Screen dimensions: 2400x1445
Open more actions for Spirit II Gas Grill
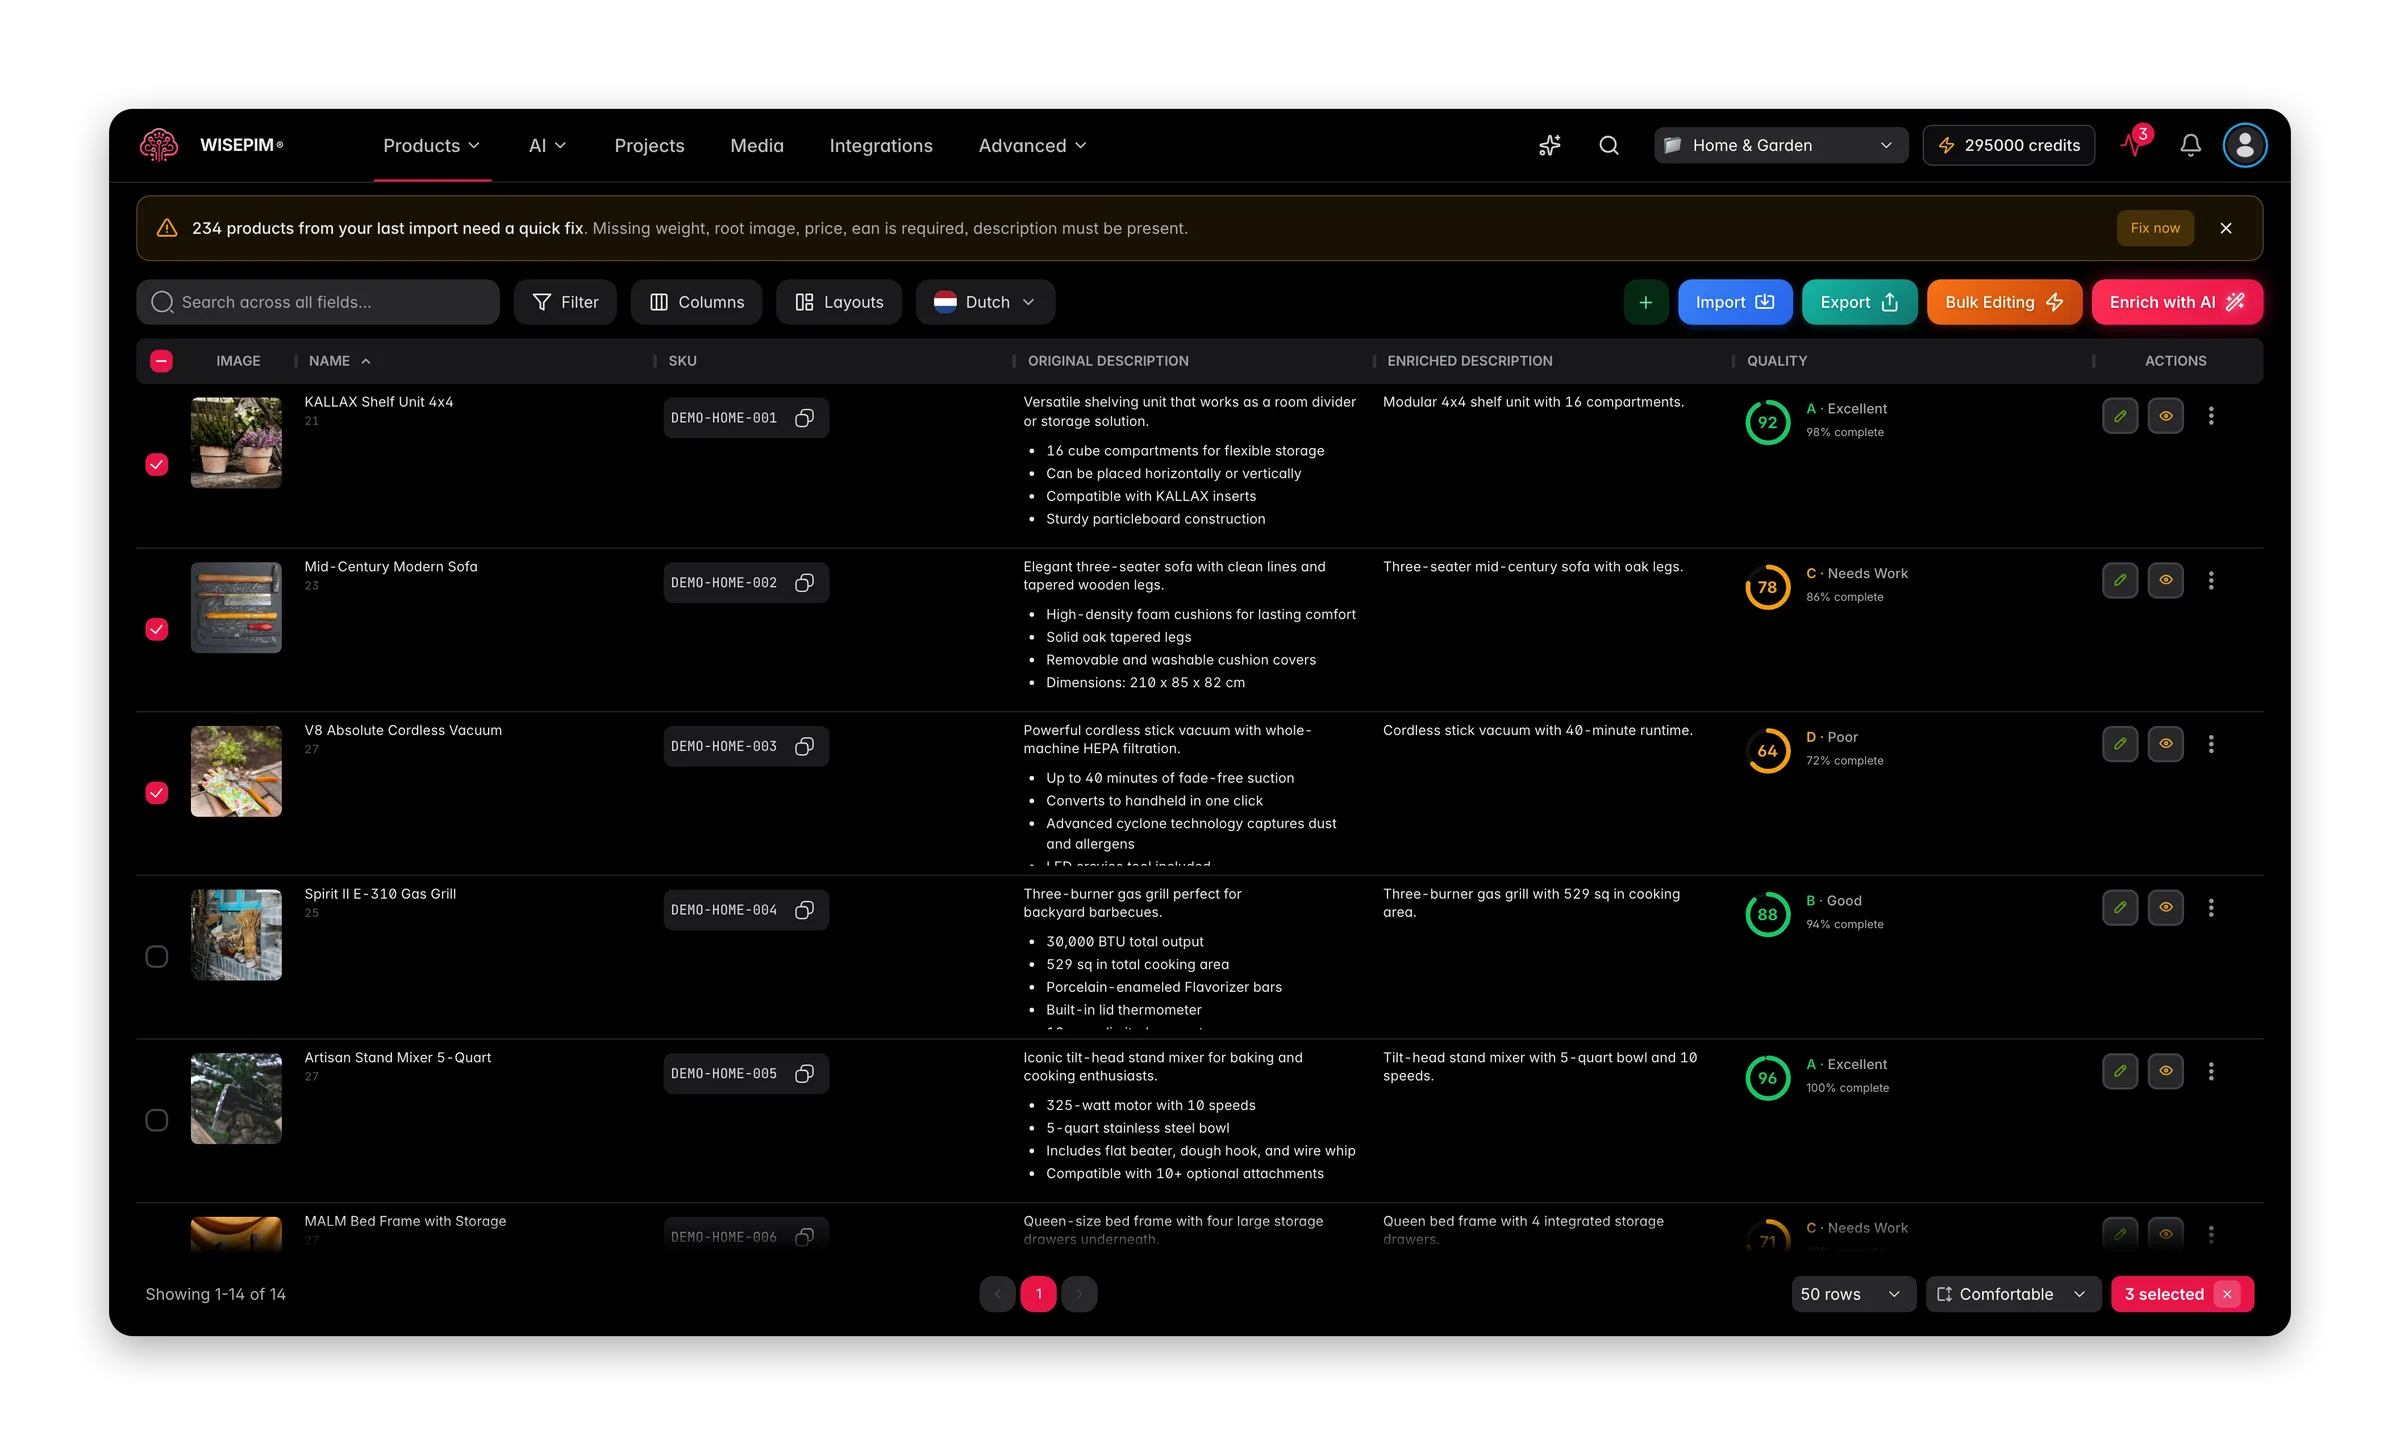coord(2211,908)
